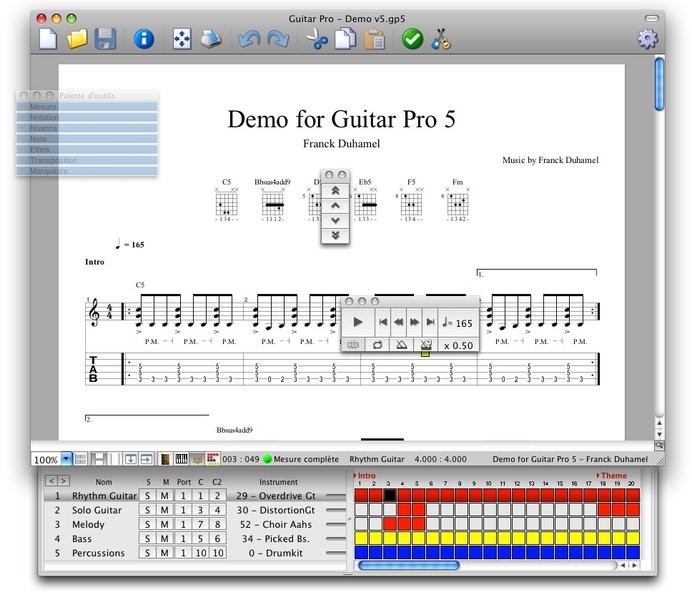Run the bar check with the green checkmark
The height and width of the screenshot is (600, 692).
[x=412, y=39]
